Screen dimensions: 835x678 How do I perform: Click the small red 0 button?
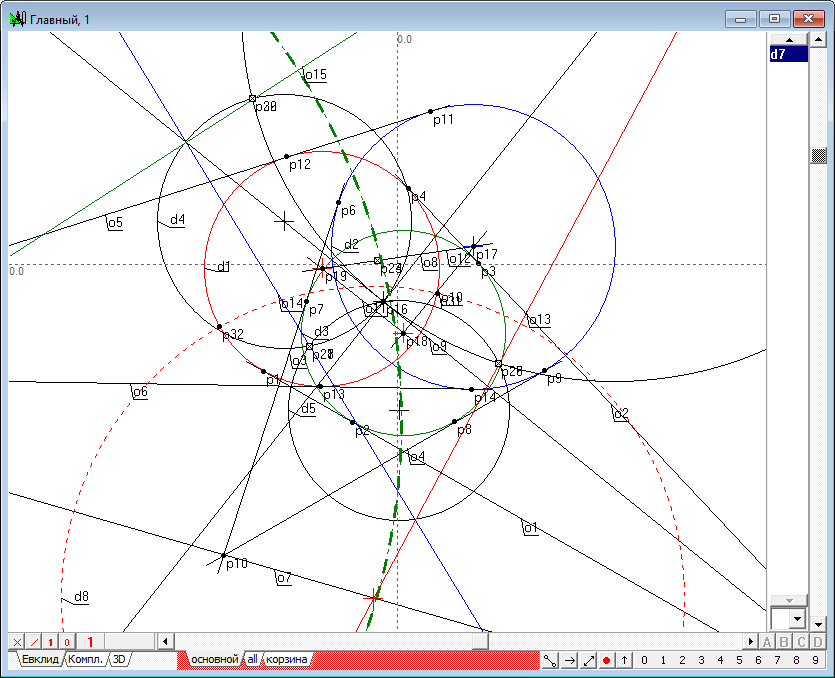[x=67, y=642]
